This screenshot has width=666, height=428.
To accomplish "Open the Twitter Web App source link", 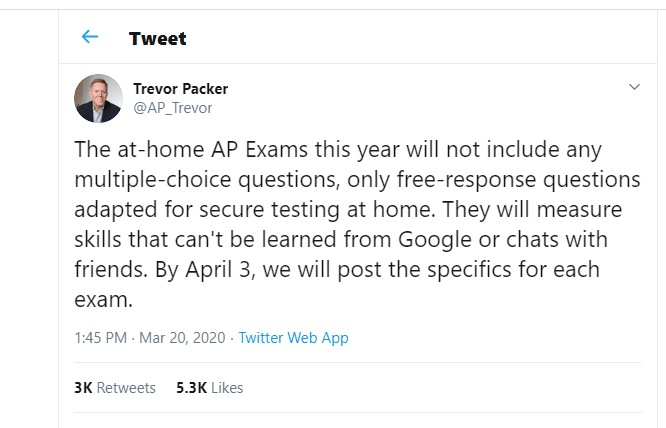I will point(293,338).
